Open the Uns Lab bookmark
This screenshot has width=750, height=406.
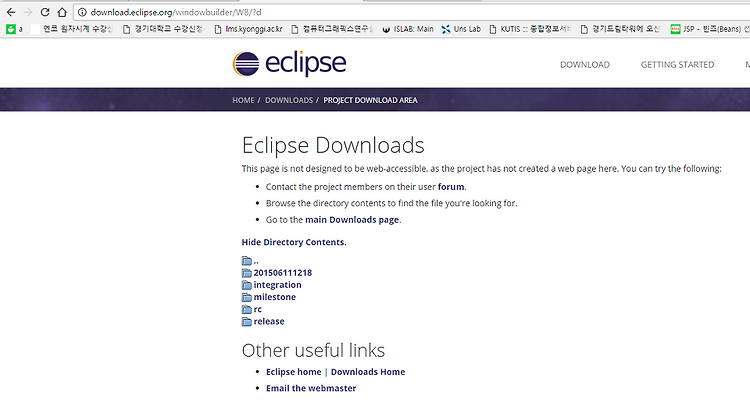[461, 29]
